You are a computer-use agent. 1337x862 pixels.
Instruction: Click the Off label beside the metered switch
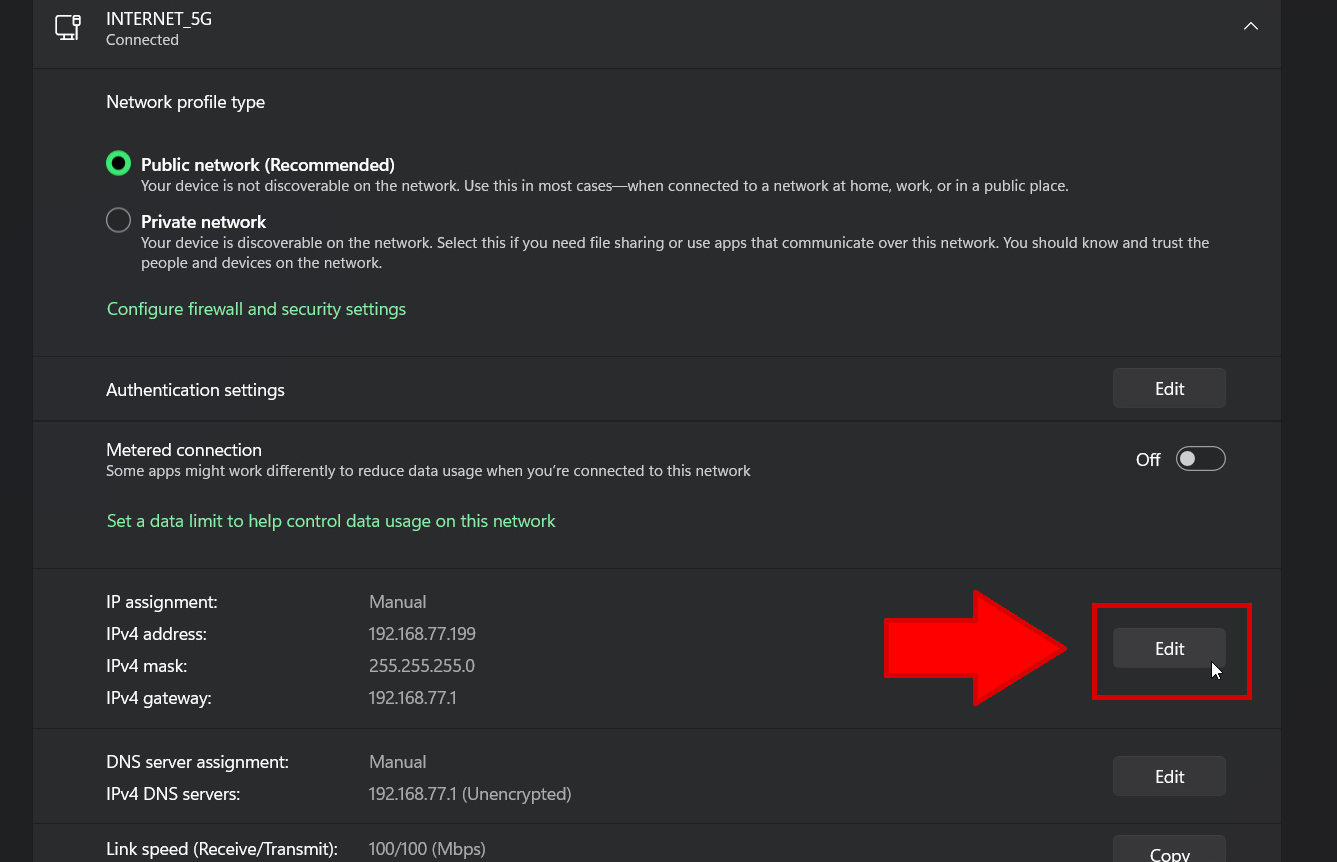coord(1147,460)
